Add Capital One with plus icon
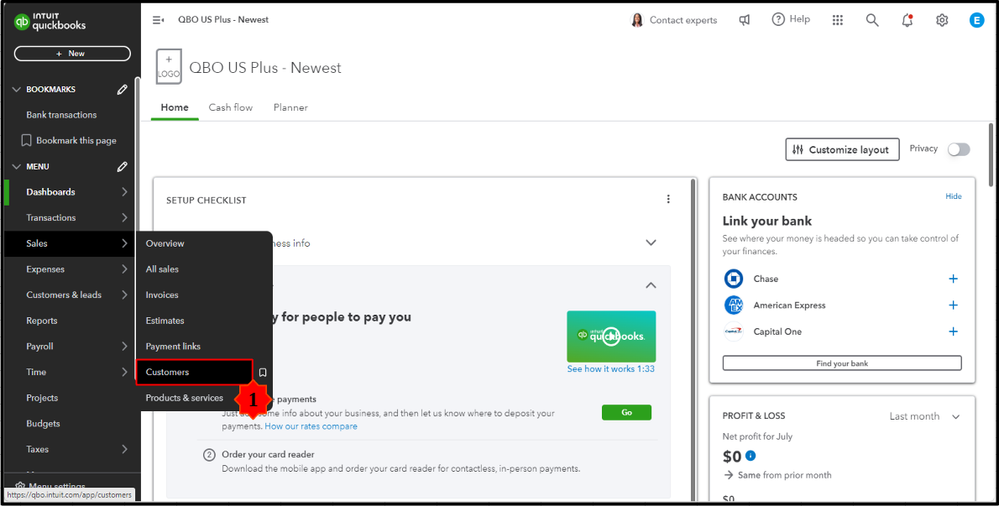This screenshot has height=506, width=999. tap(953, 331)
